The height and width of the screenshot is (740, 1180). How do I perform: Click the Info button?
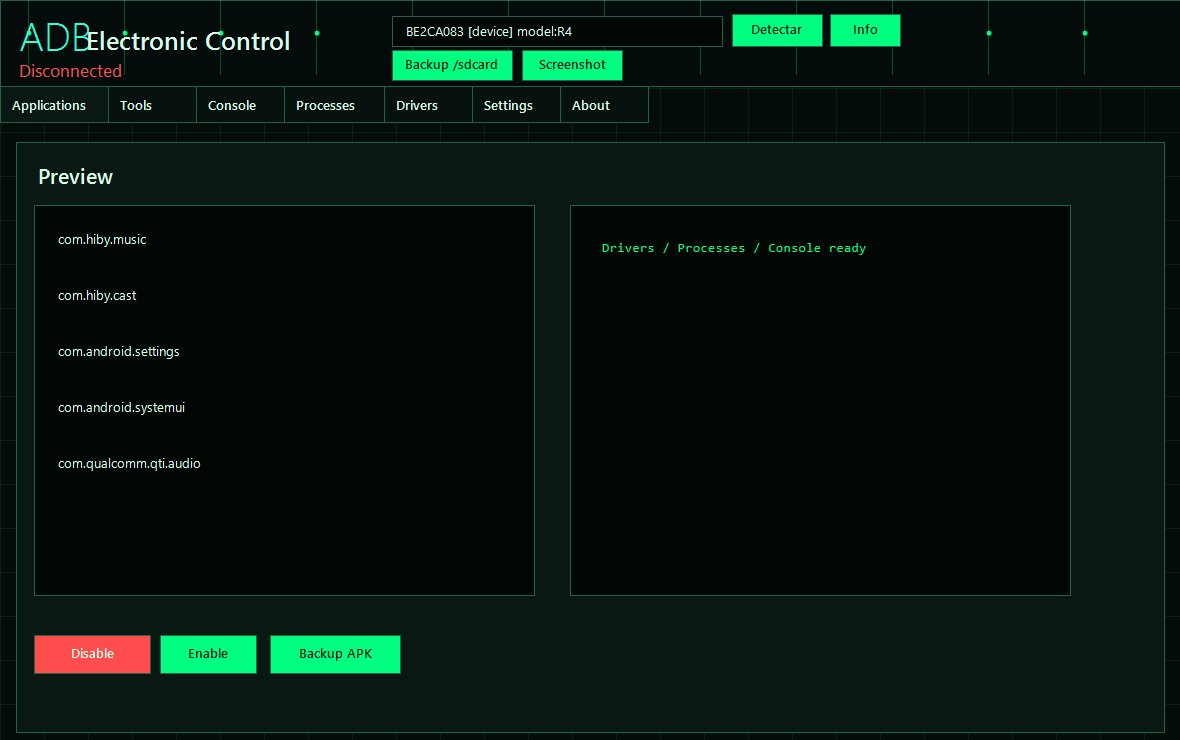click(865, 30)
